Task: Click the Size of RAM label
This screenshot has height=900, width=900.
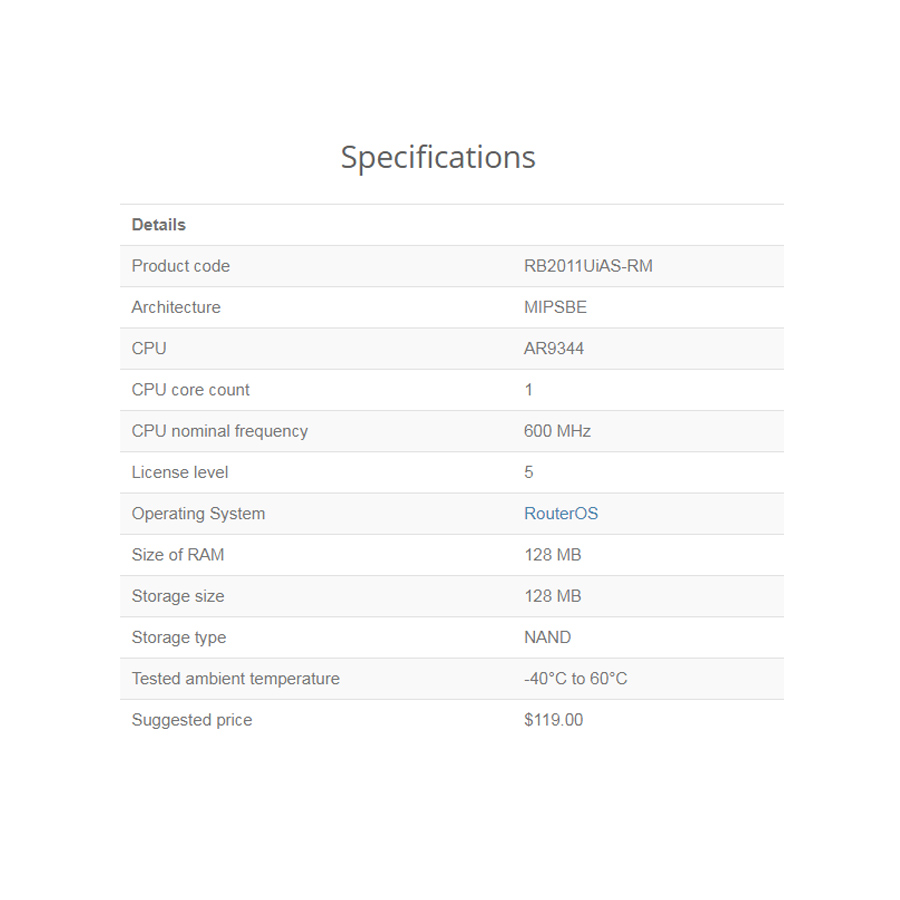Action: (178, 555)
